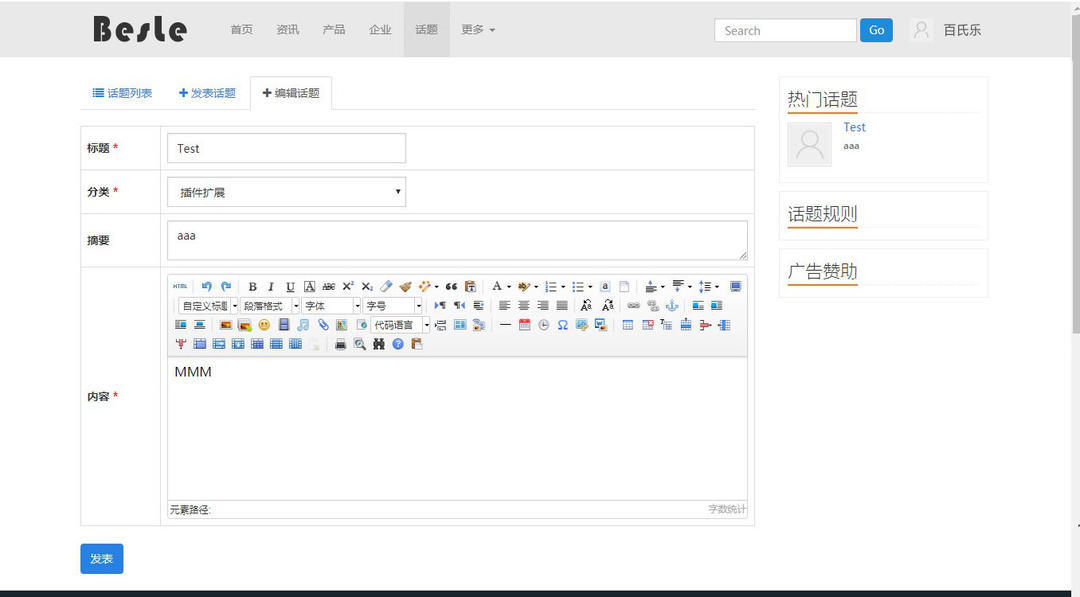Viewport: 1080px width, 597px height.
Task: Click the print icon in editor
Action: point(340,344)
